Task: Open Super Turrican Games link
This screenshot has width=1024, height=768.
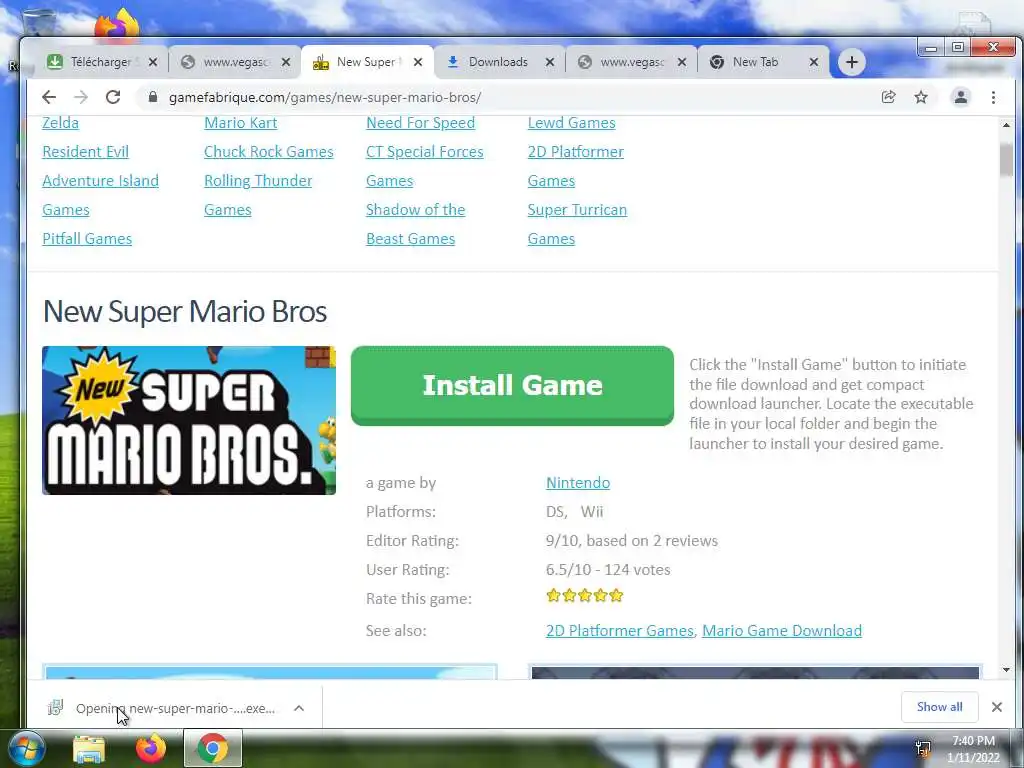Action: point(577,224)
